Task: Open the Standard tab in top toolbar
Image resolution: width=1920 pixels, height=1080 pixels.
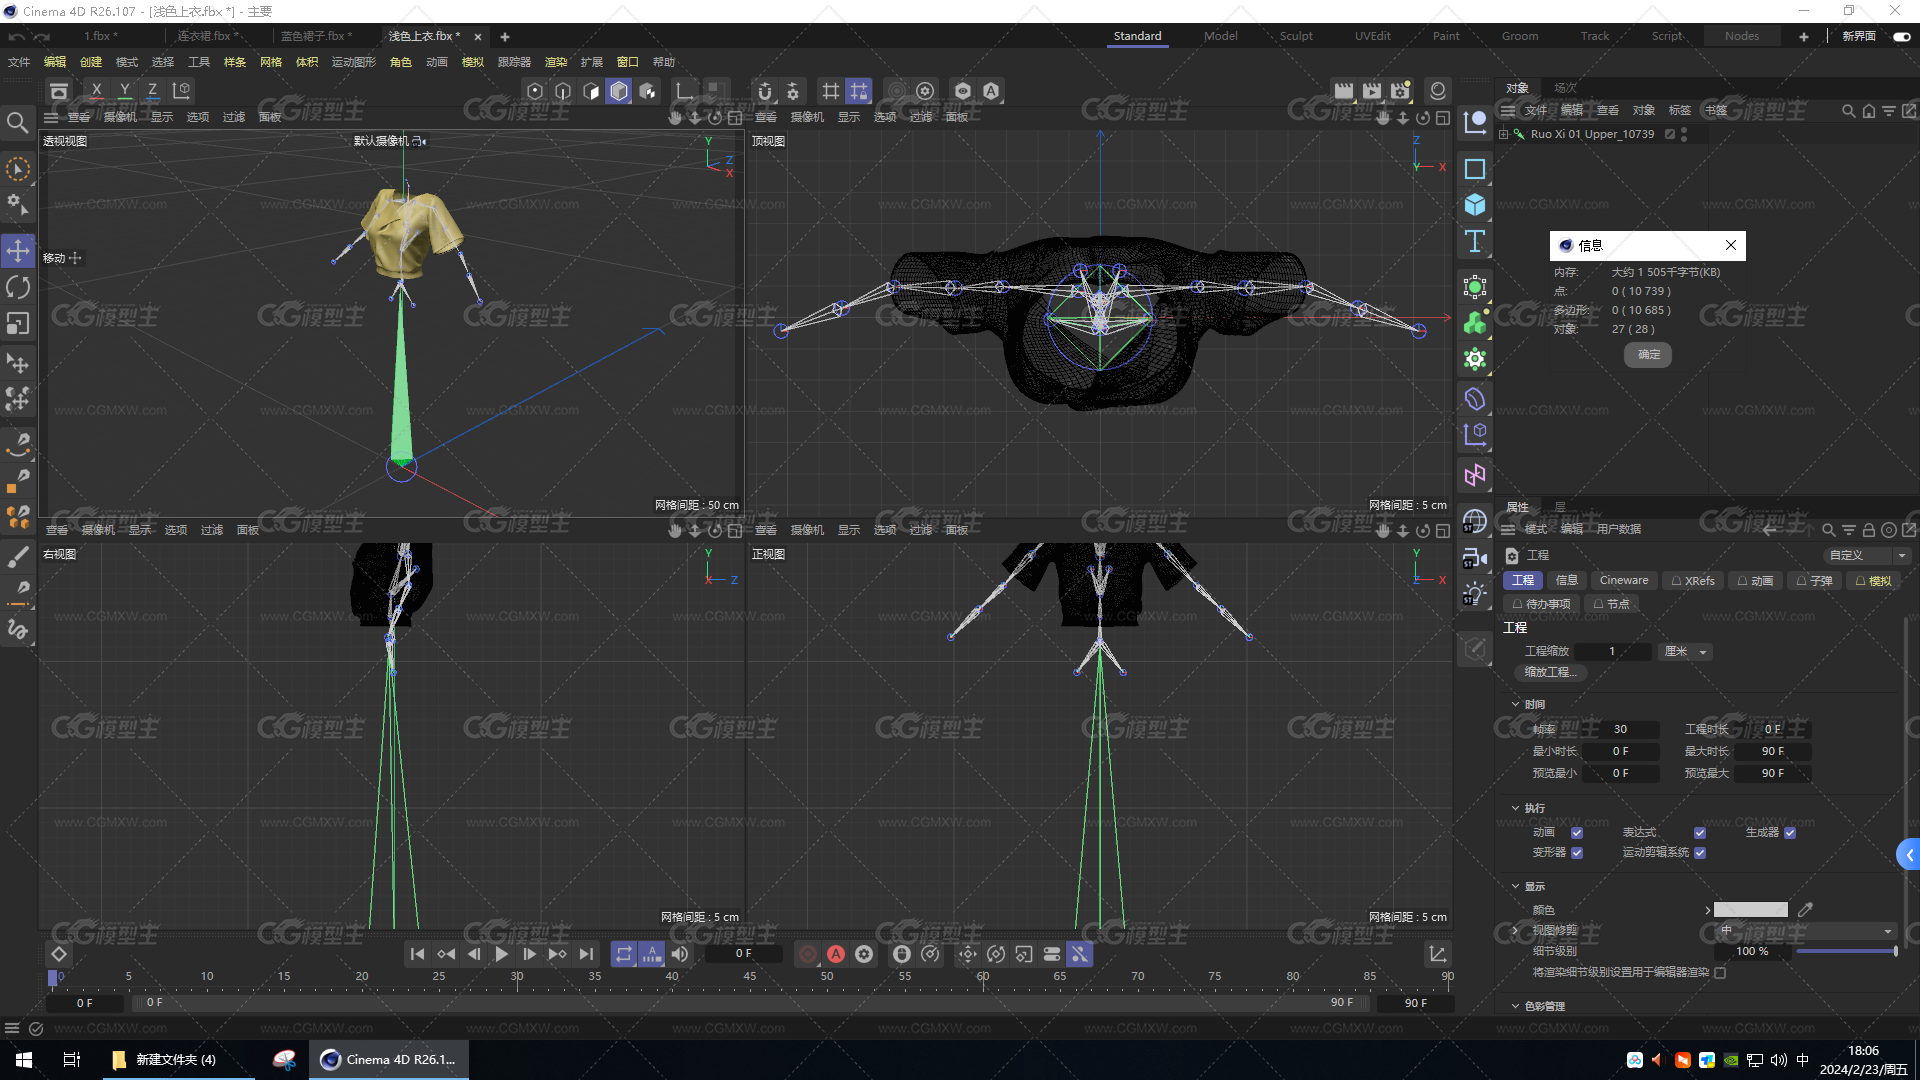Action: click(x=1135, y=36)
